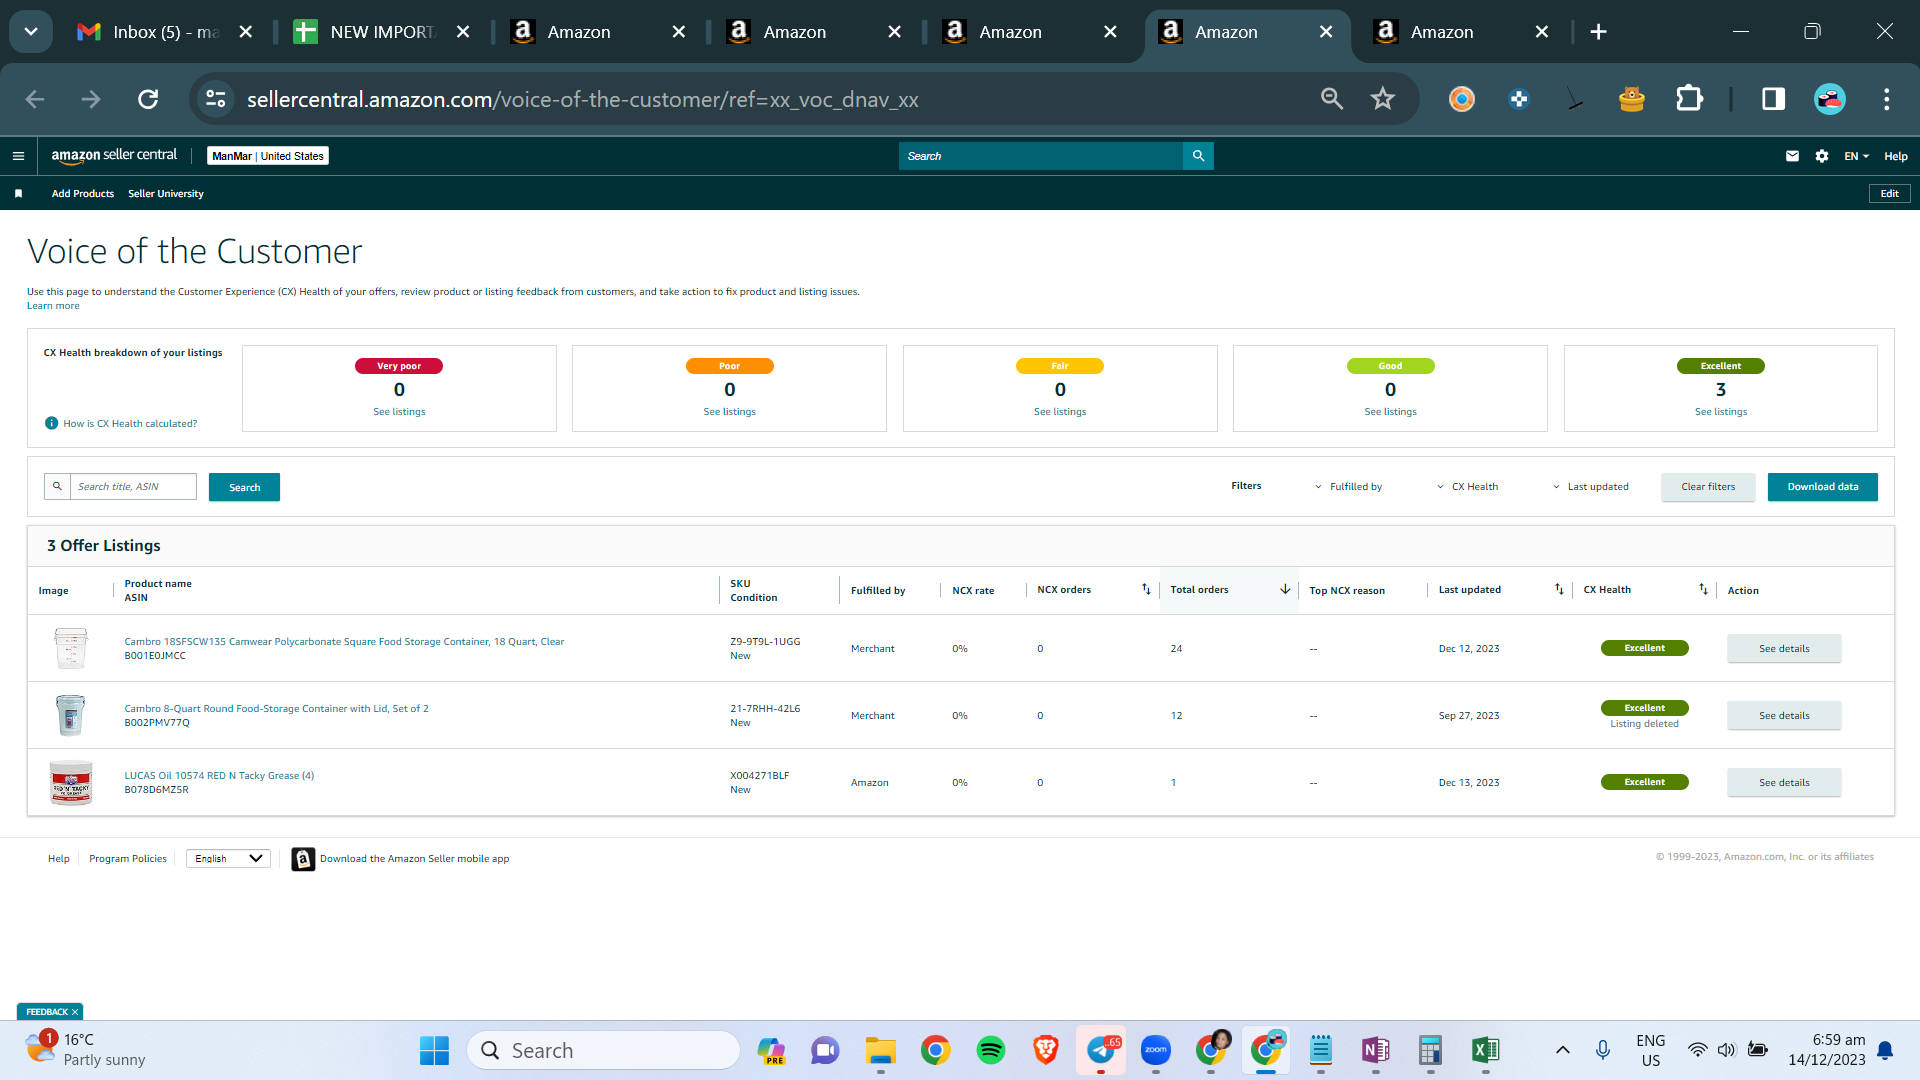Open the messages envelope icon
Screen dimensions: 1920x1080
pos(1792,156)
